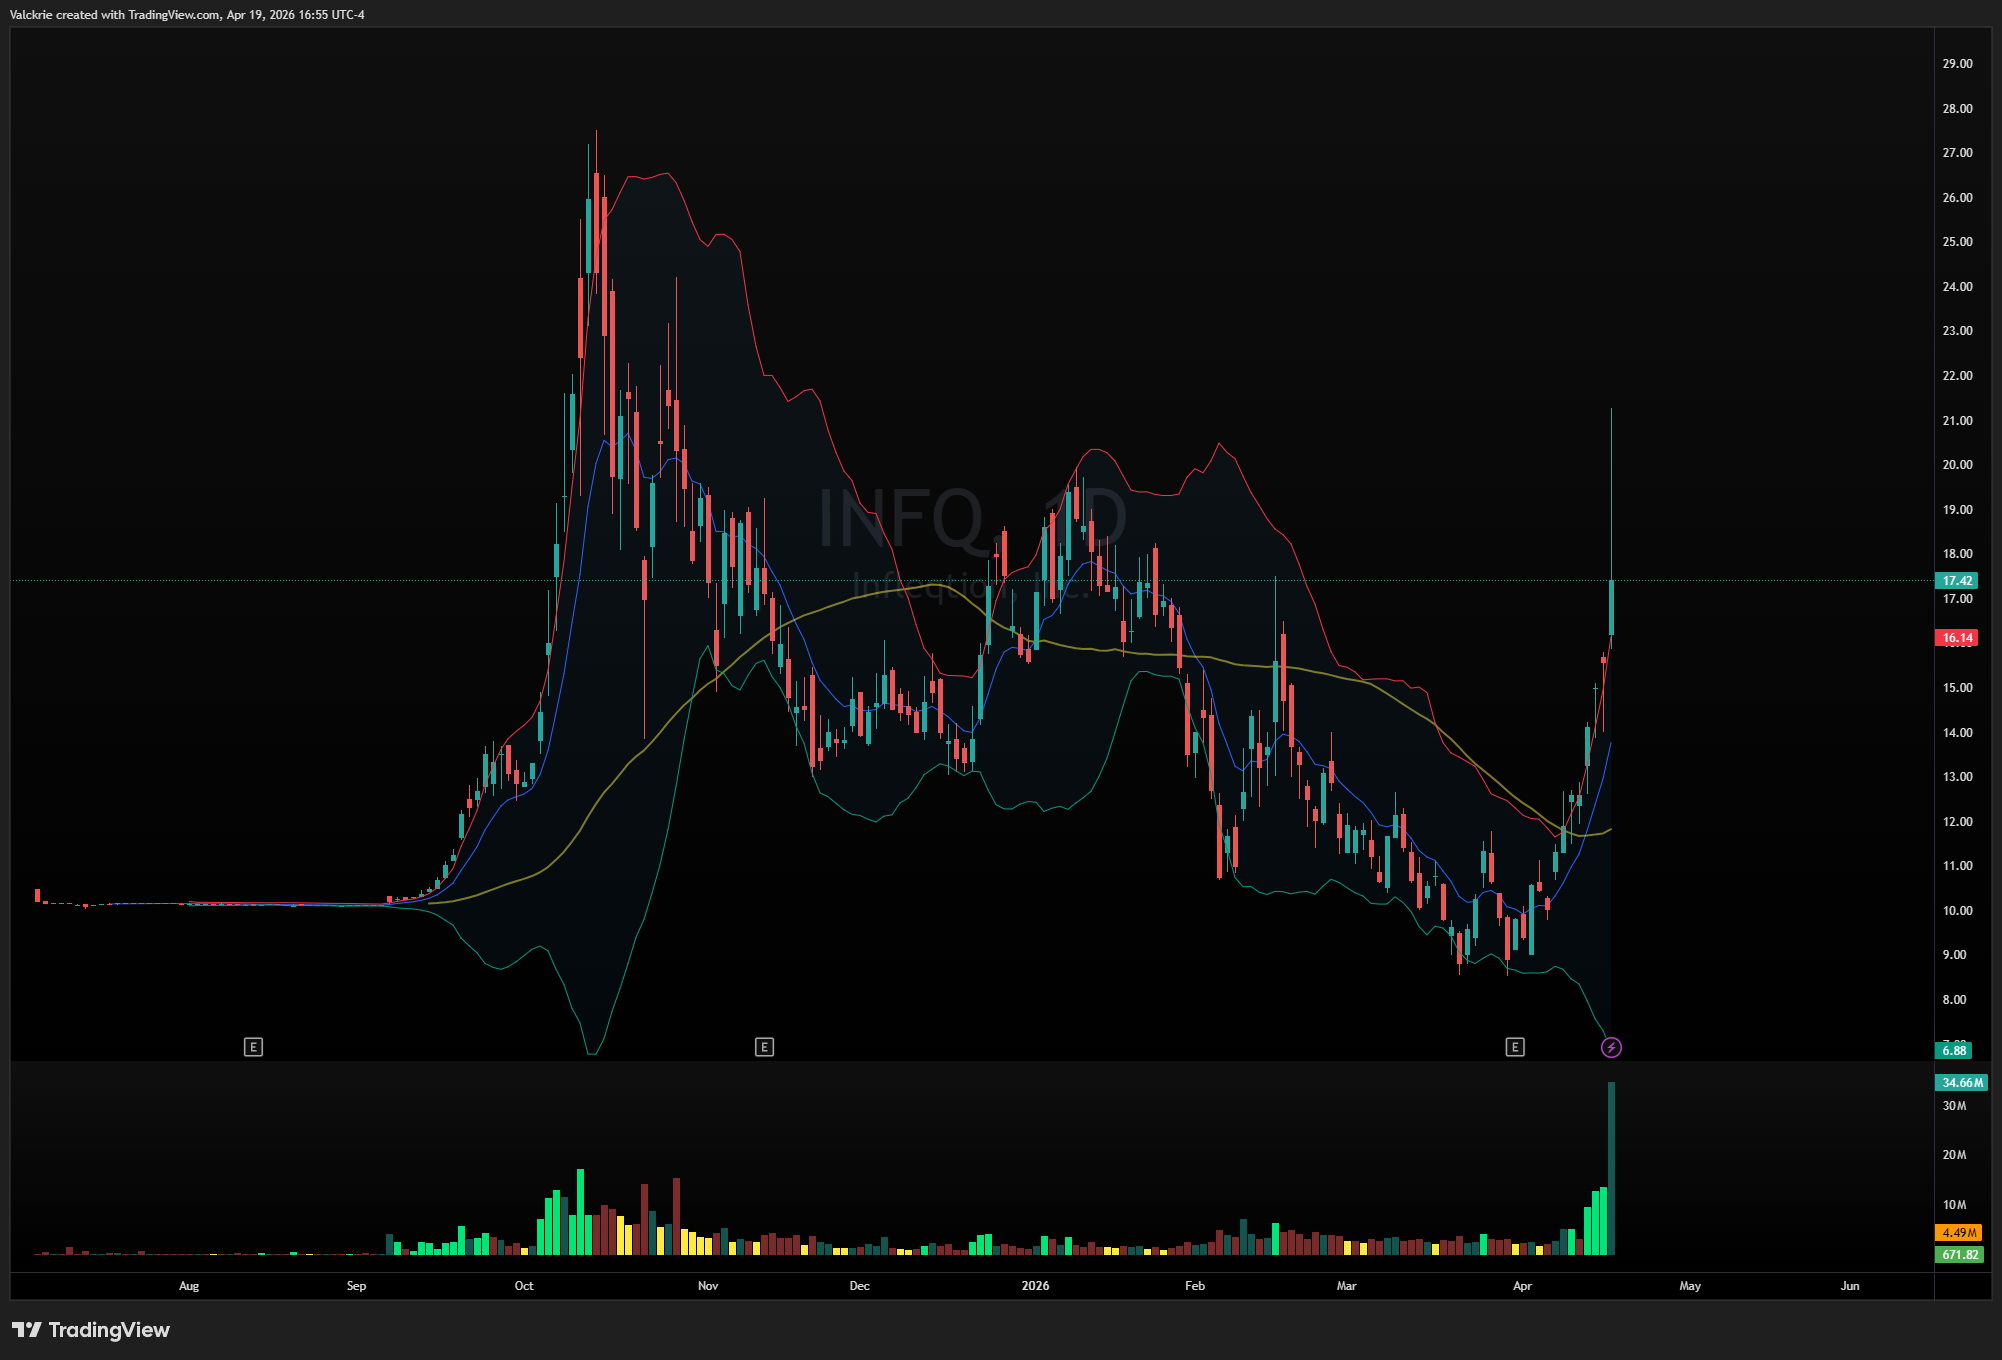Click the INFQ symbol watermark on chart
2002x1360 pixels.
[902, 518]
